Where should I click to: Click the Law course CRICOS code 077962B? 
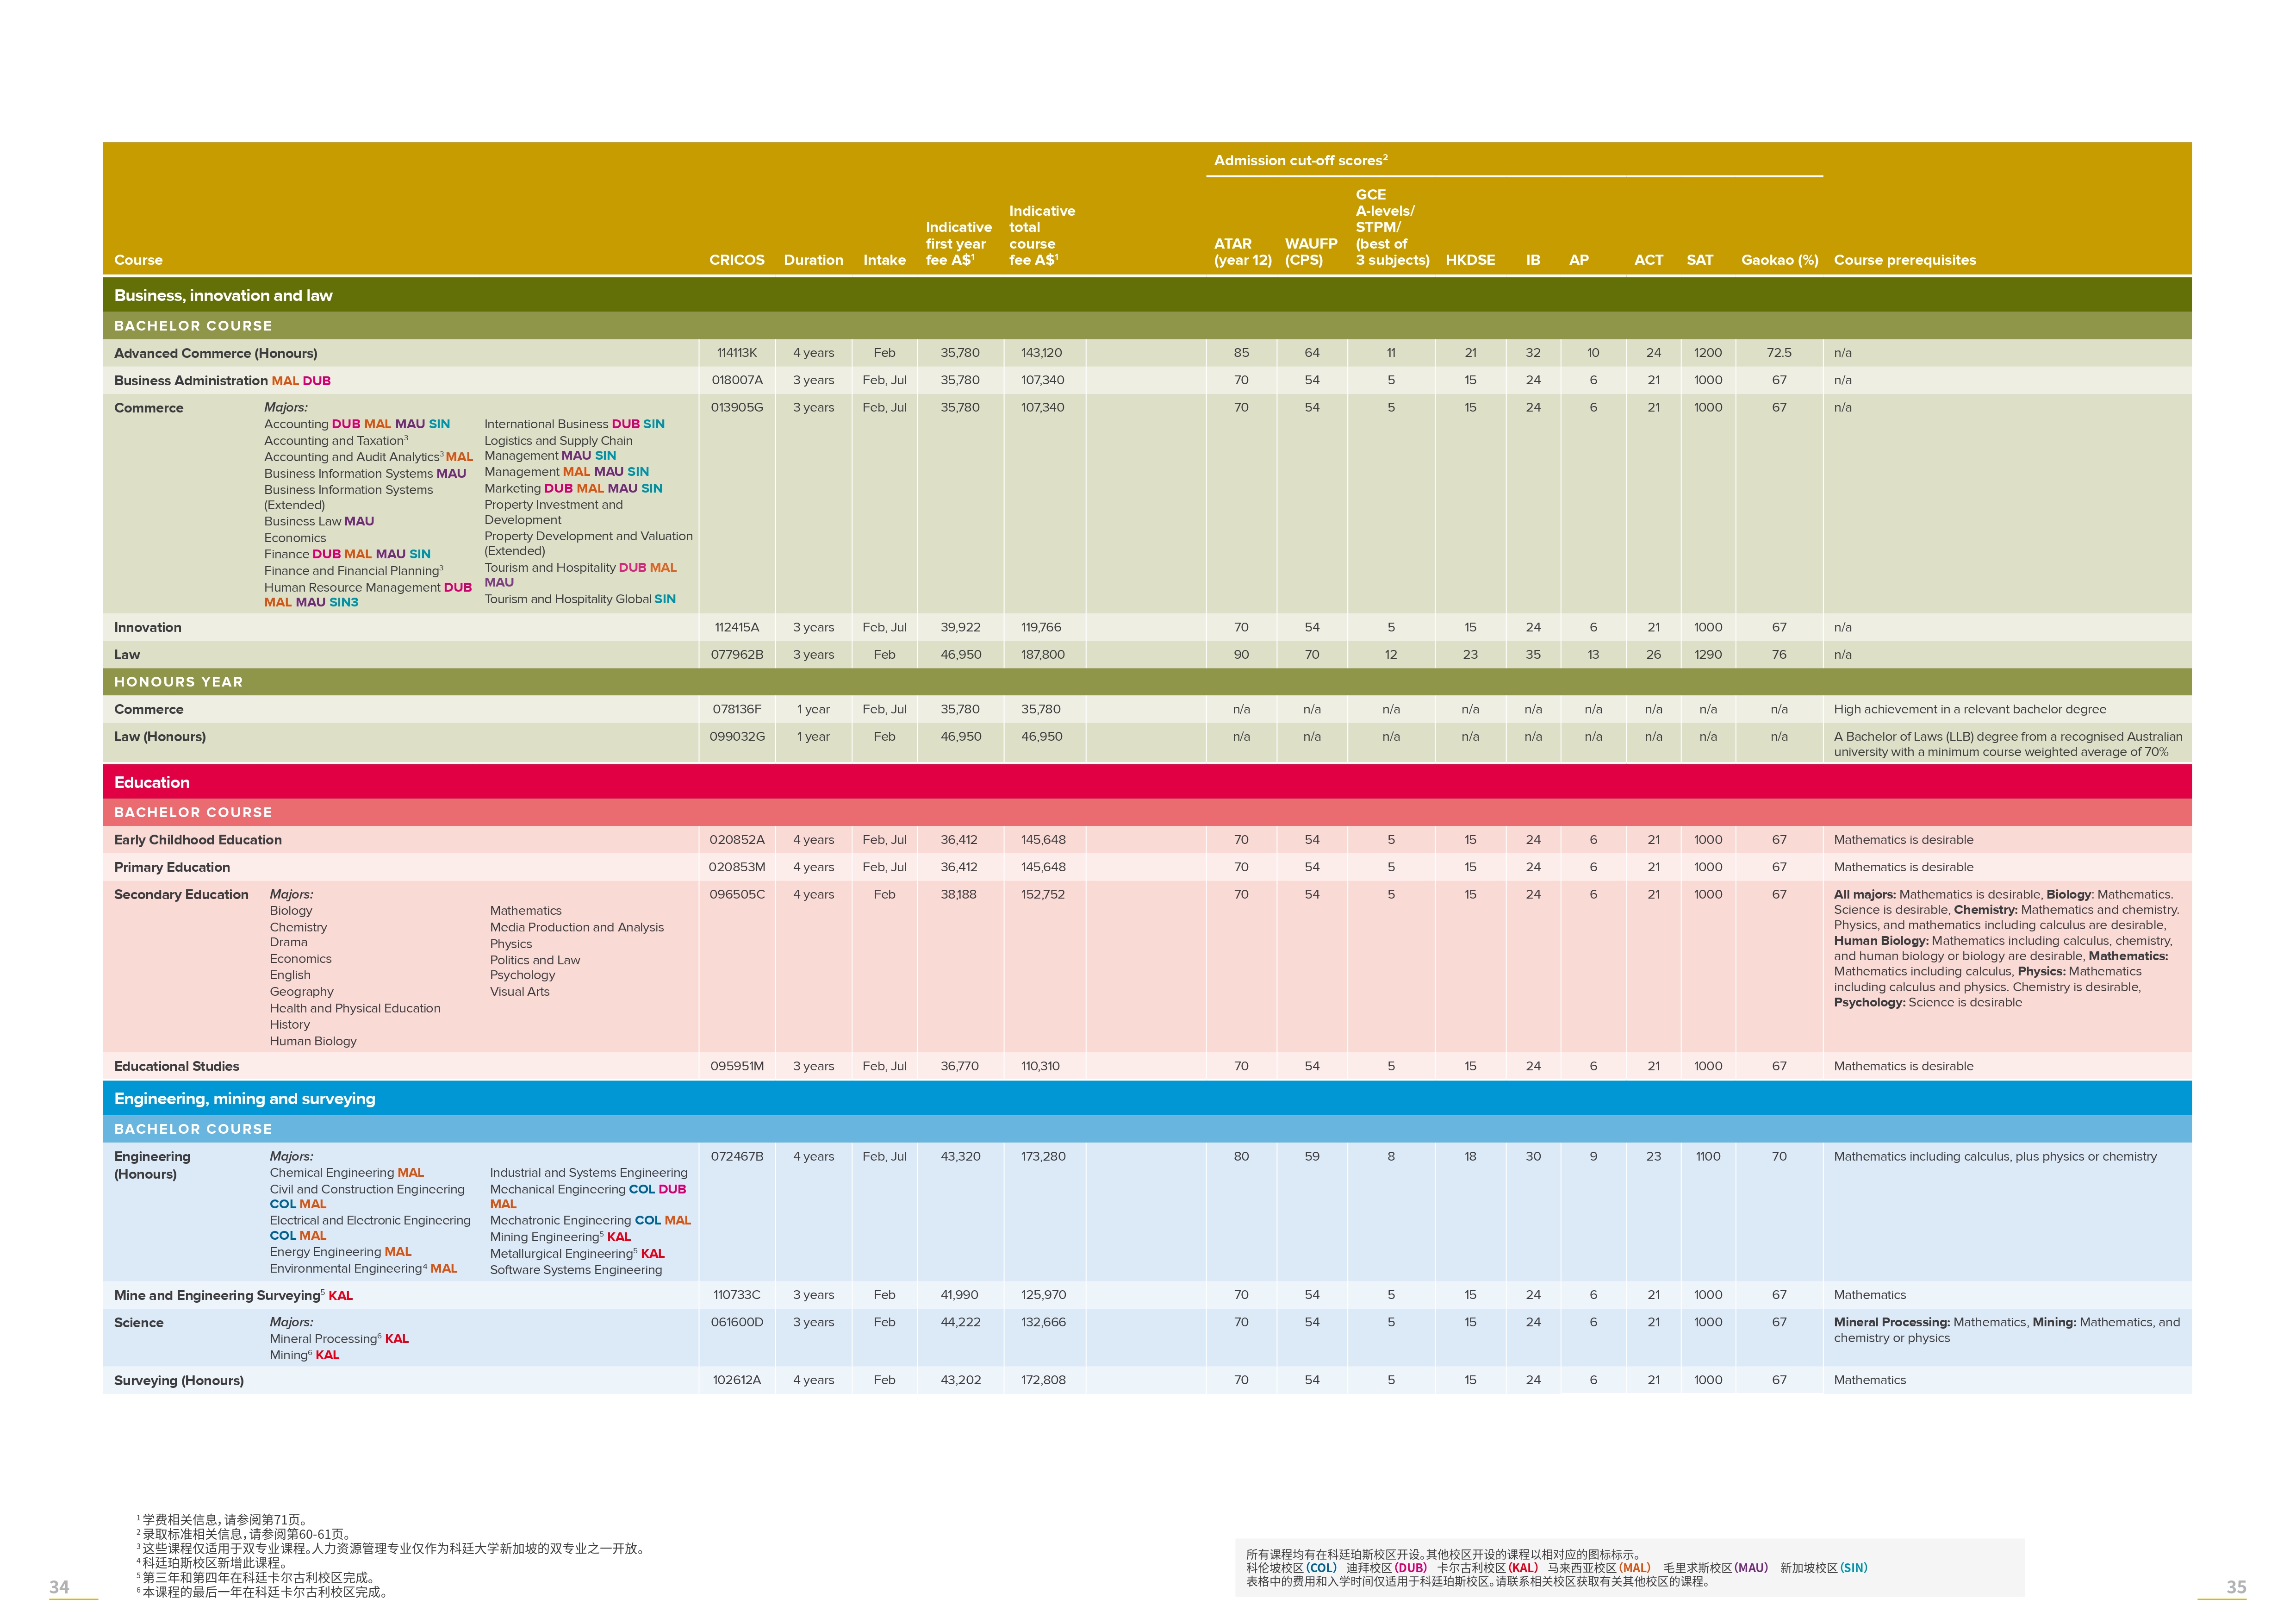pos(736,654)
